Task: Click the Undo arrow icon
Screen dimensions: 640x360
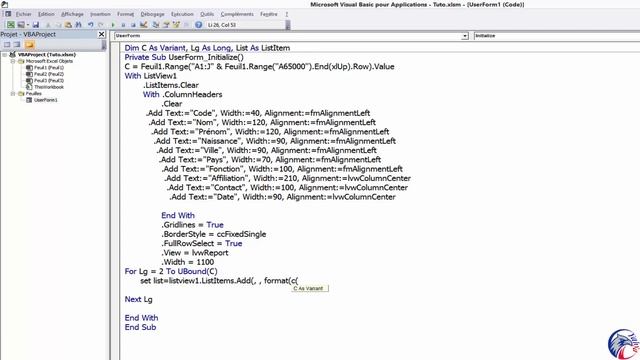Action: [x=91, y=25]
